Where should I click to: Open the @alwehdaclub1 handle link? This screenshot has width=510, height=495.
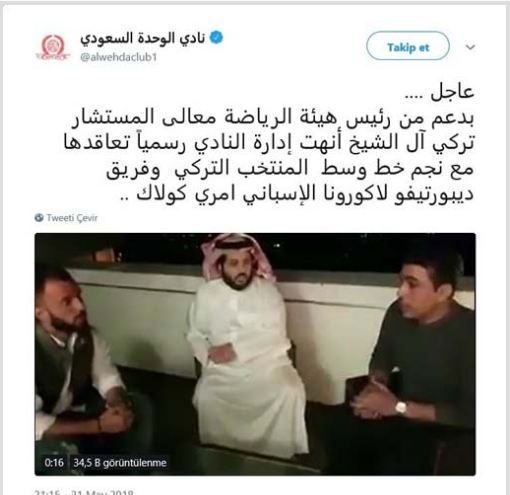tap(118, 57)
